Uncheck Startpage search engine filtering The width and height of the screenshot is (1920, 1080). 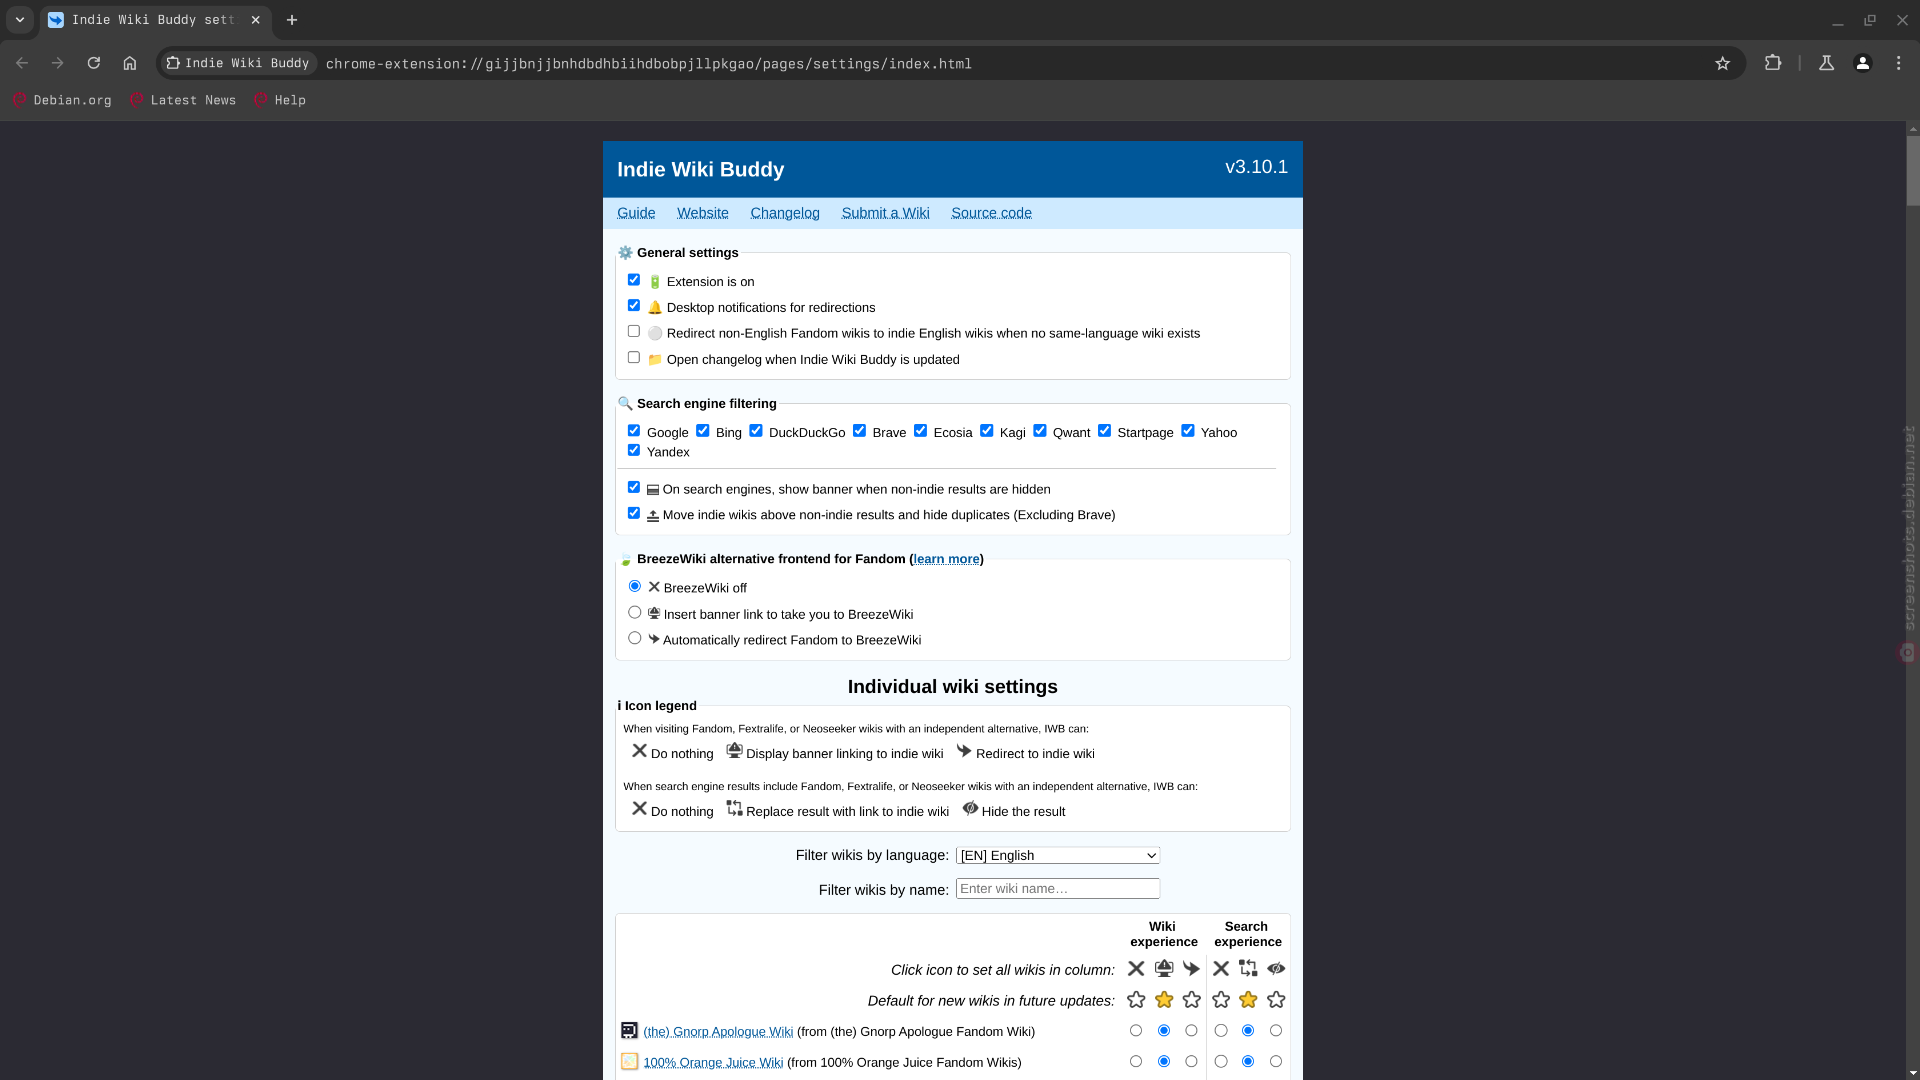pyautogui.click(x=1104, y=431)
